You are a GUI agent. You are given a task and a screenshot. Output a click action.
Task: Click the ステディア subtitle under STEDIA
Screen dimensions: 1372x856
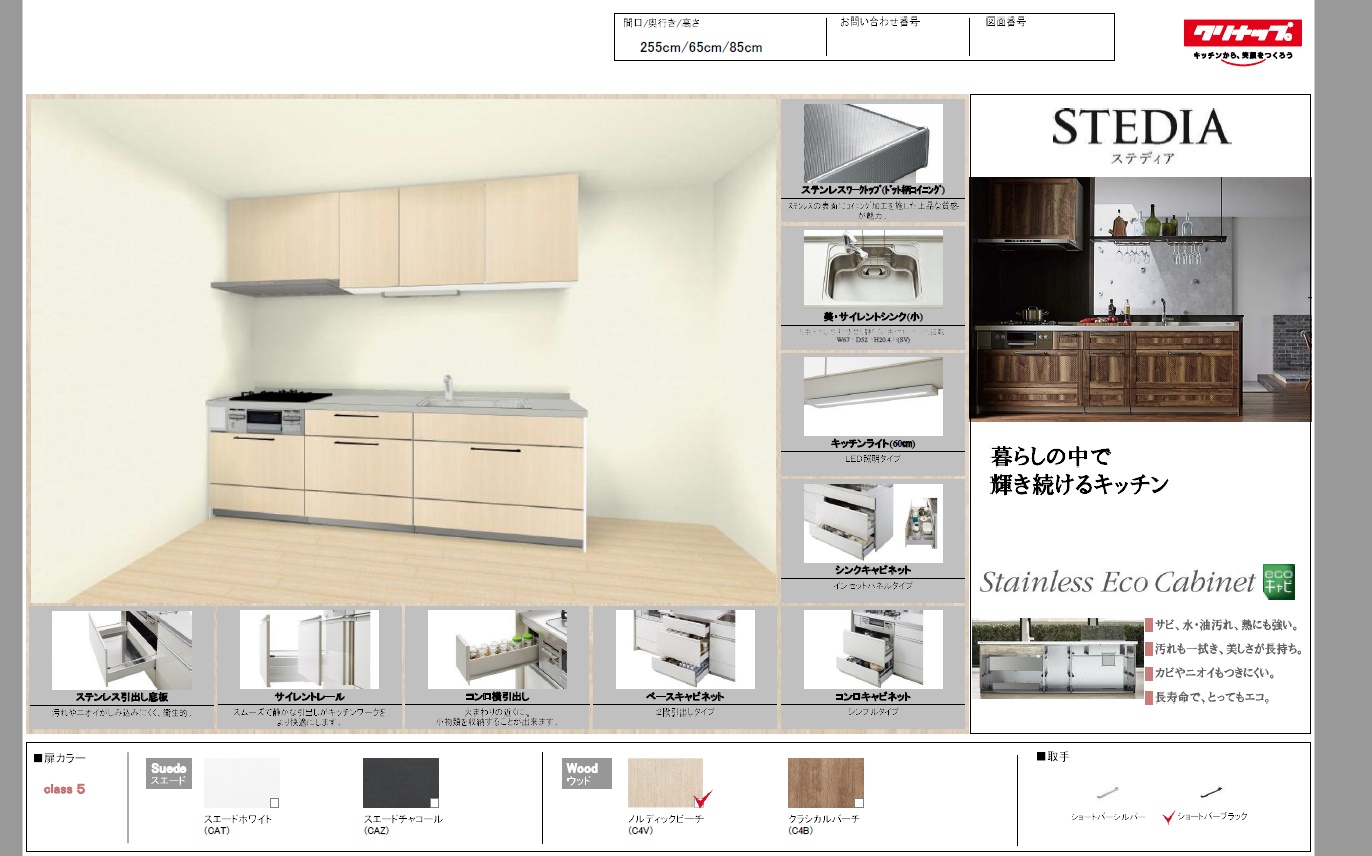coord(1142,158)
